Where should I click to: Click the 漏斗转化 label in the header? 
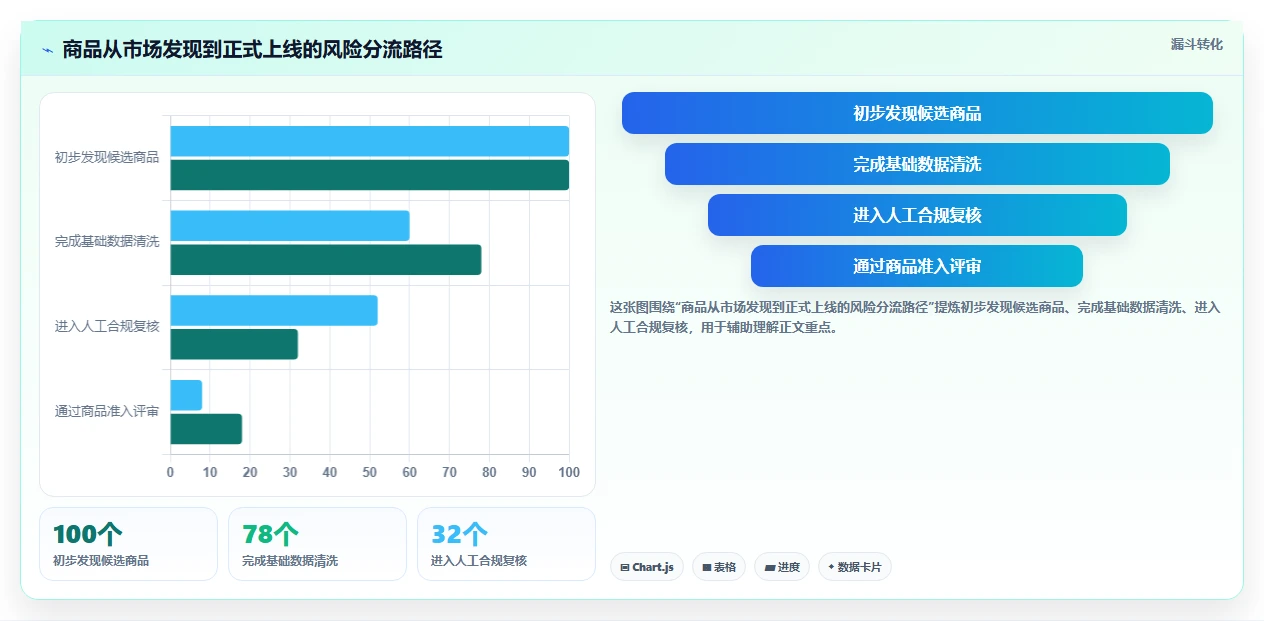tap(1197, 44)
